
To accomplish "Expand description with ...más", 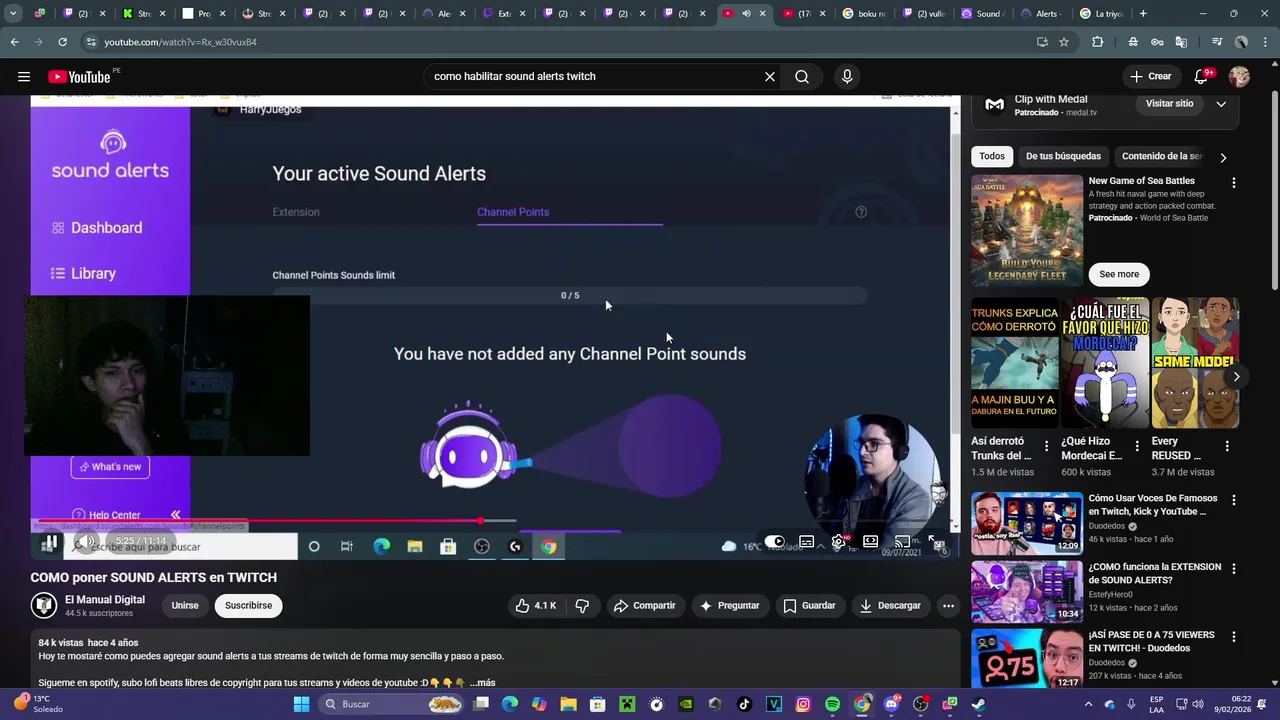I will pyautogui.click(x=482, y=683).
